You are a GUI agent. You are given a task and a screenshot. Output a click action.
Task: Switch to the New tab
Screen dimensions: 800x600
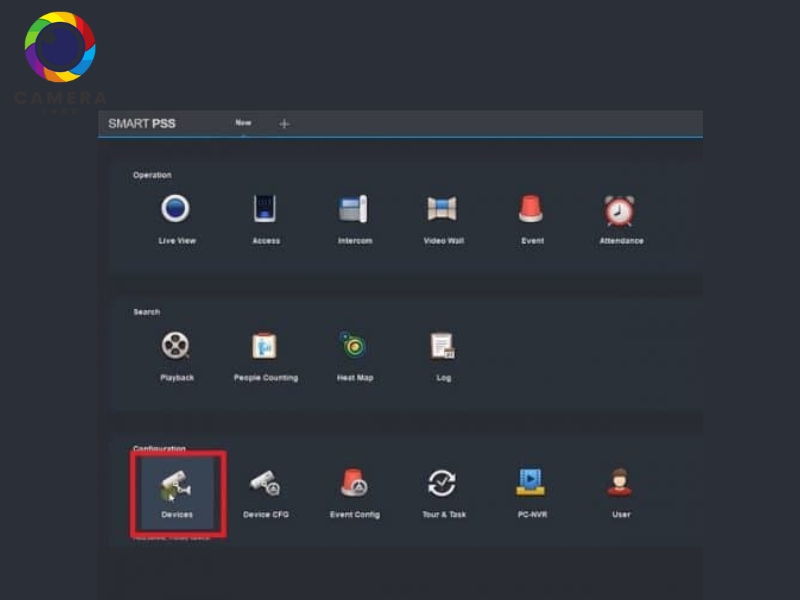[x=243, y=123]
